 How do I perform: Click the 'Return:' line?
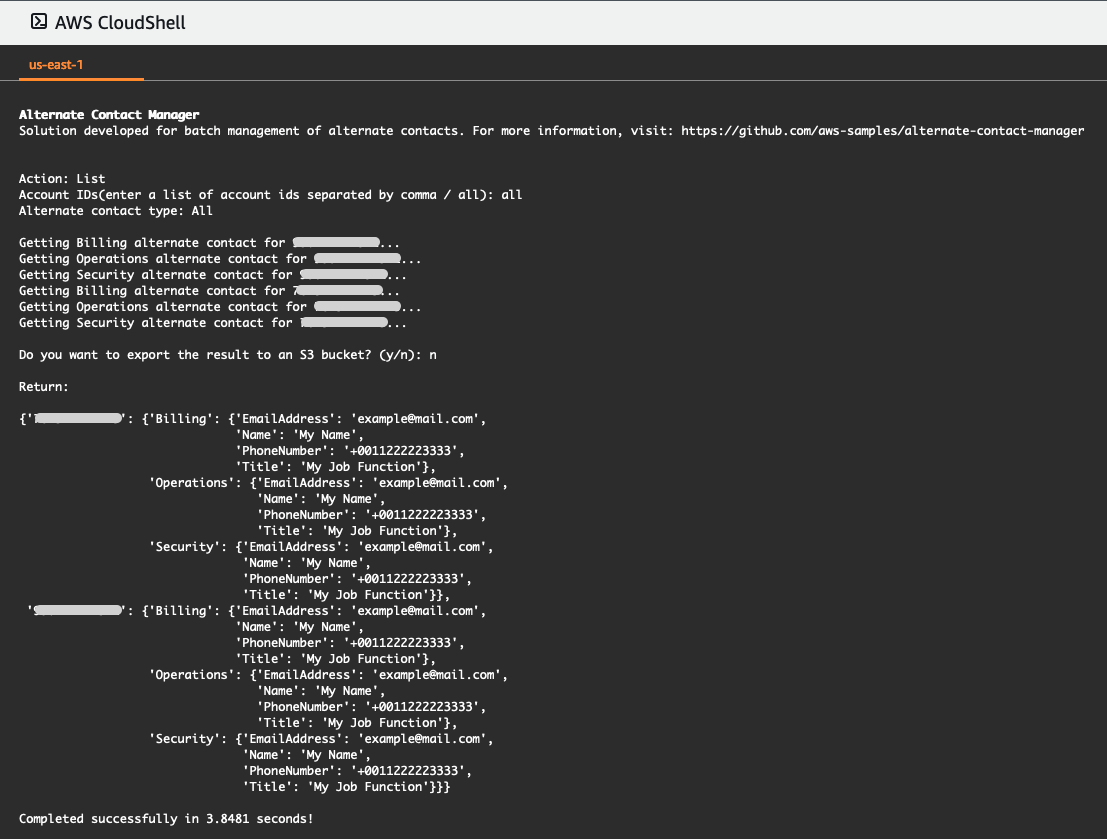pos(44,387)
